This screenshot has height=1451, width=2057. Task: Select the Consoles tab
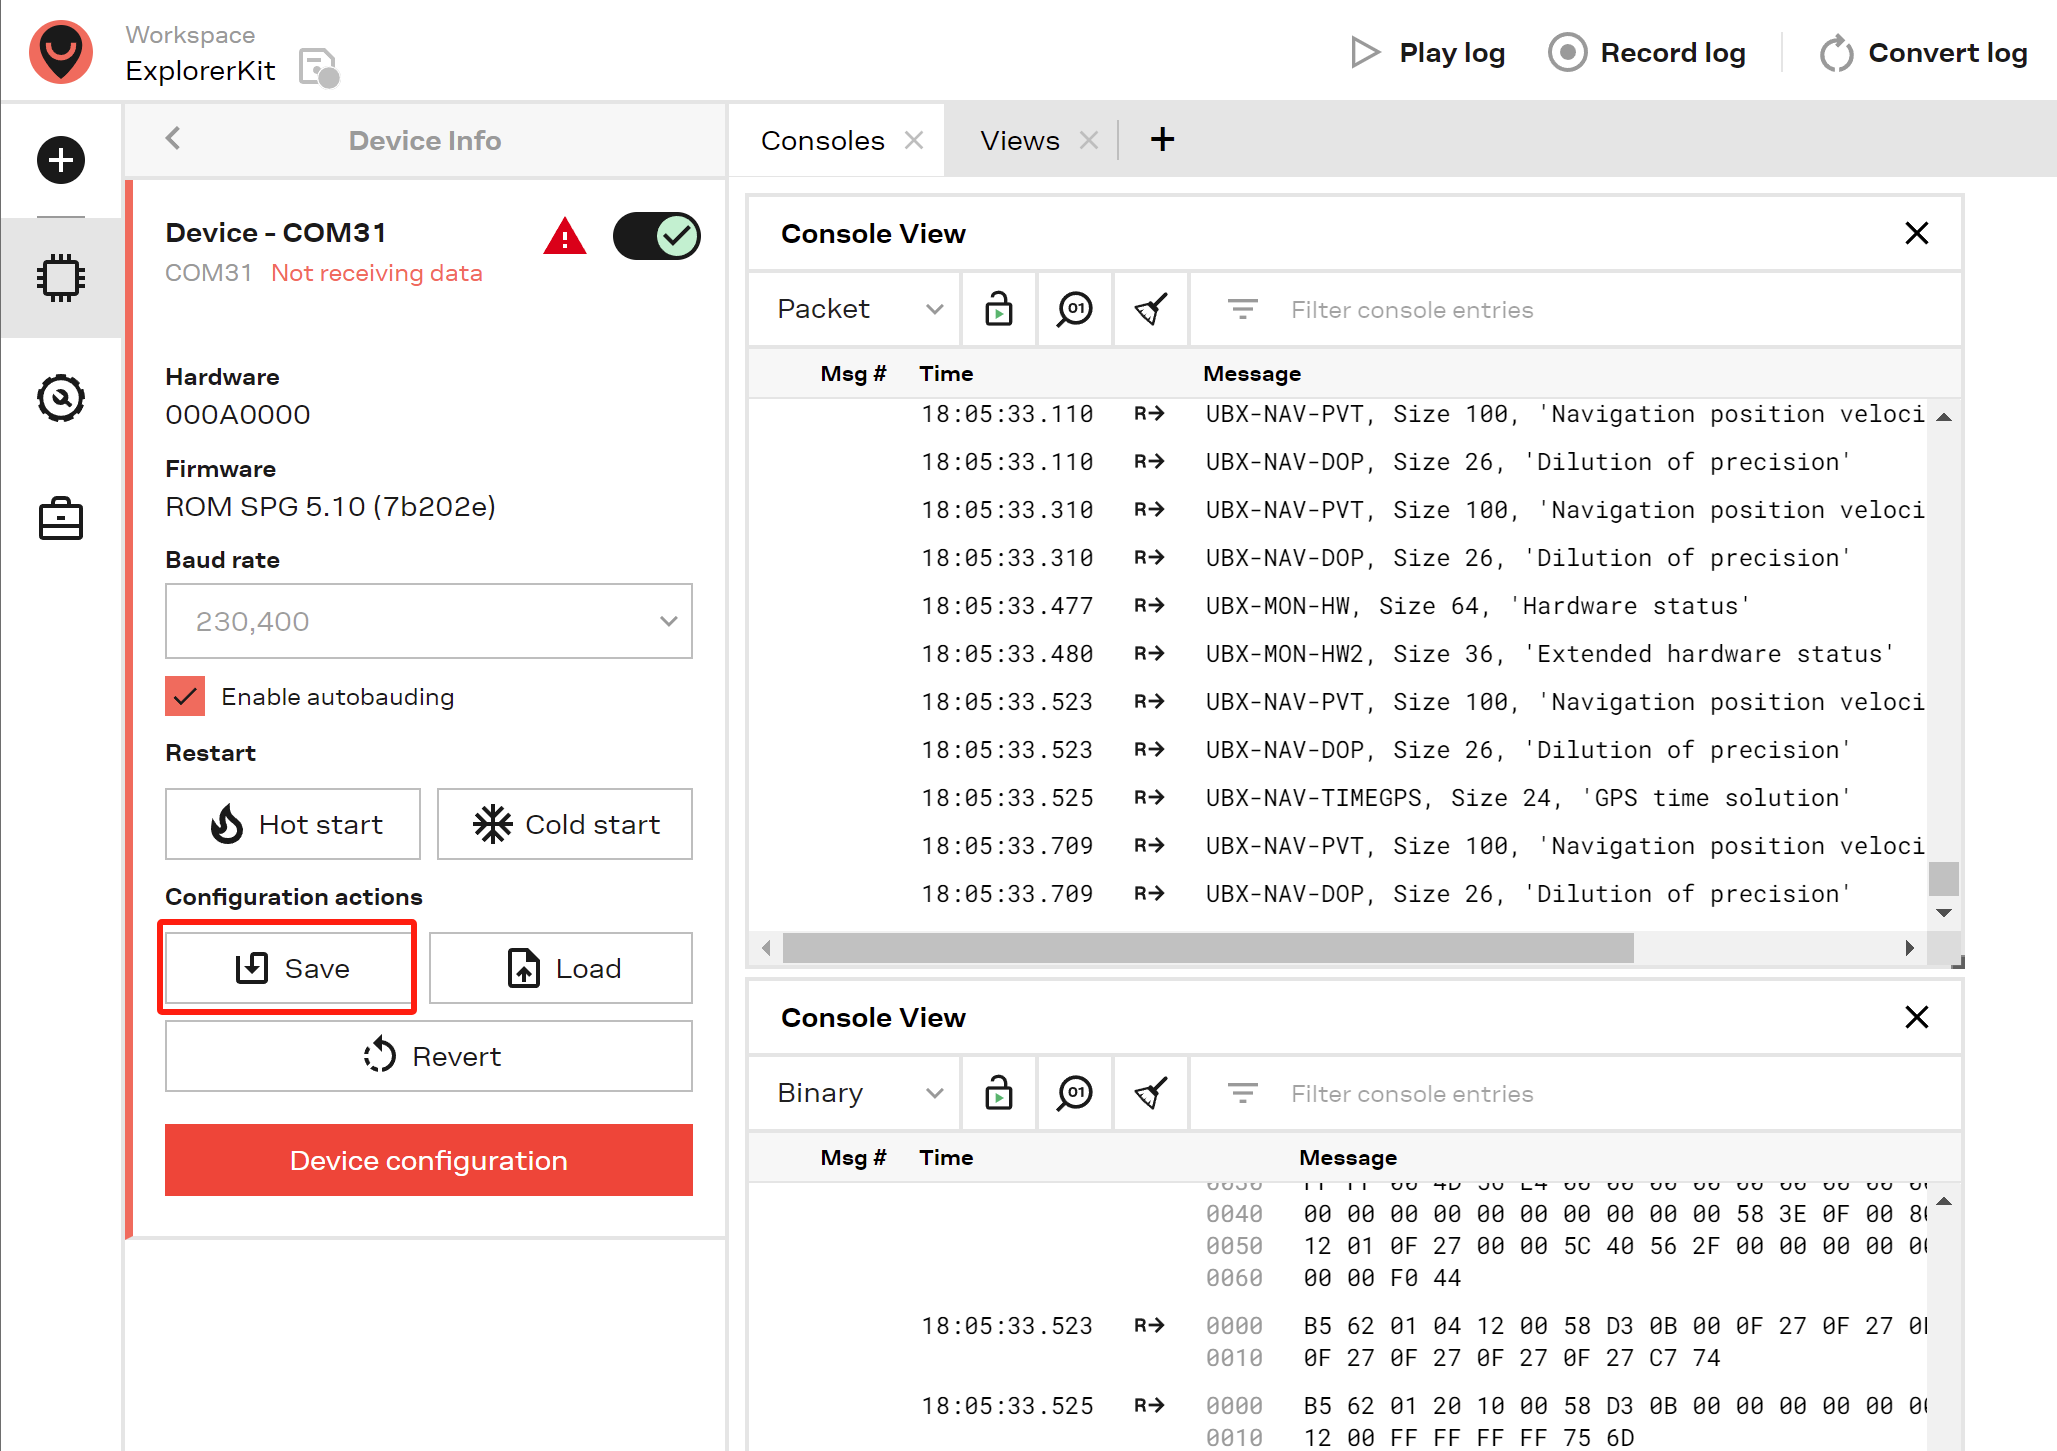click(x=822, y=141)
